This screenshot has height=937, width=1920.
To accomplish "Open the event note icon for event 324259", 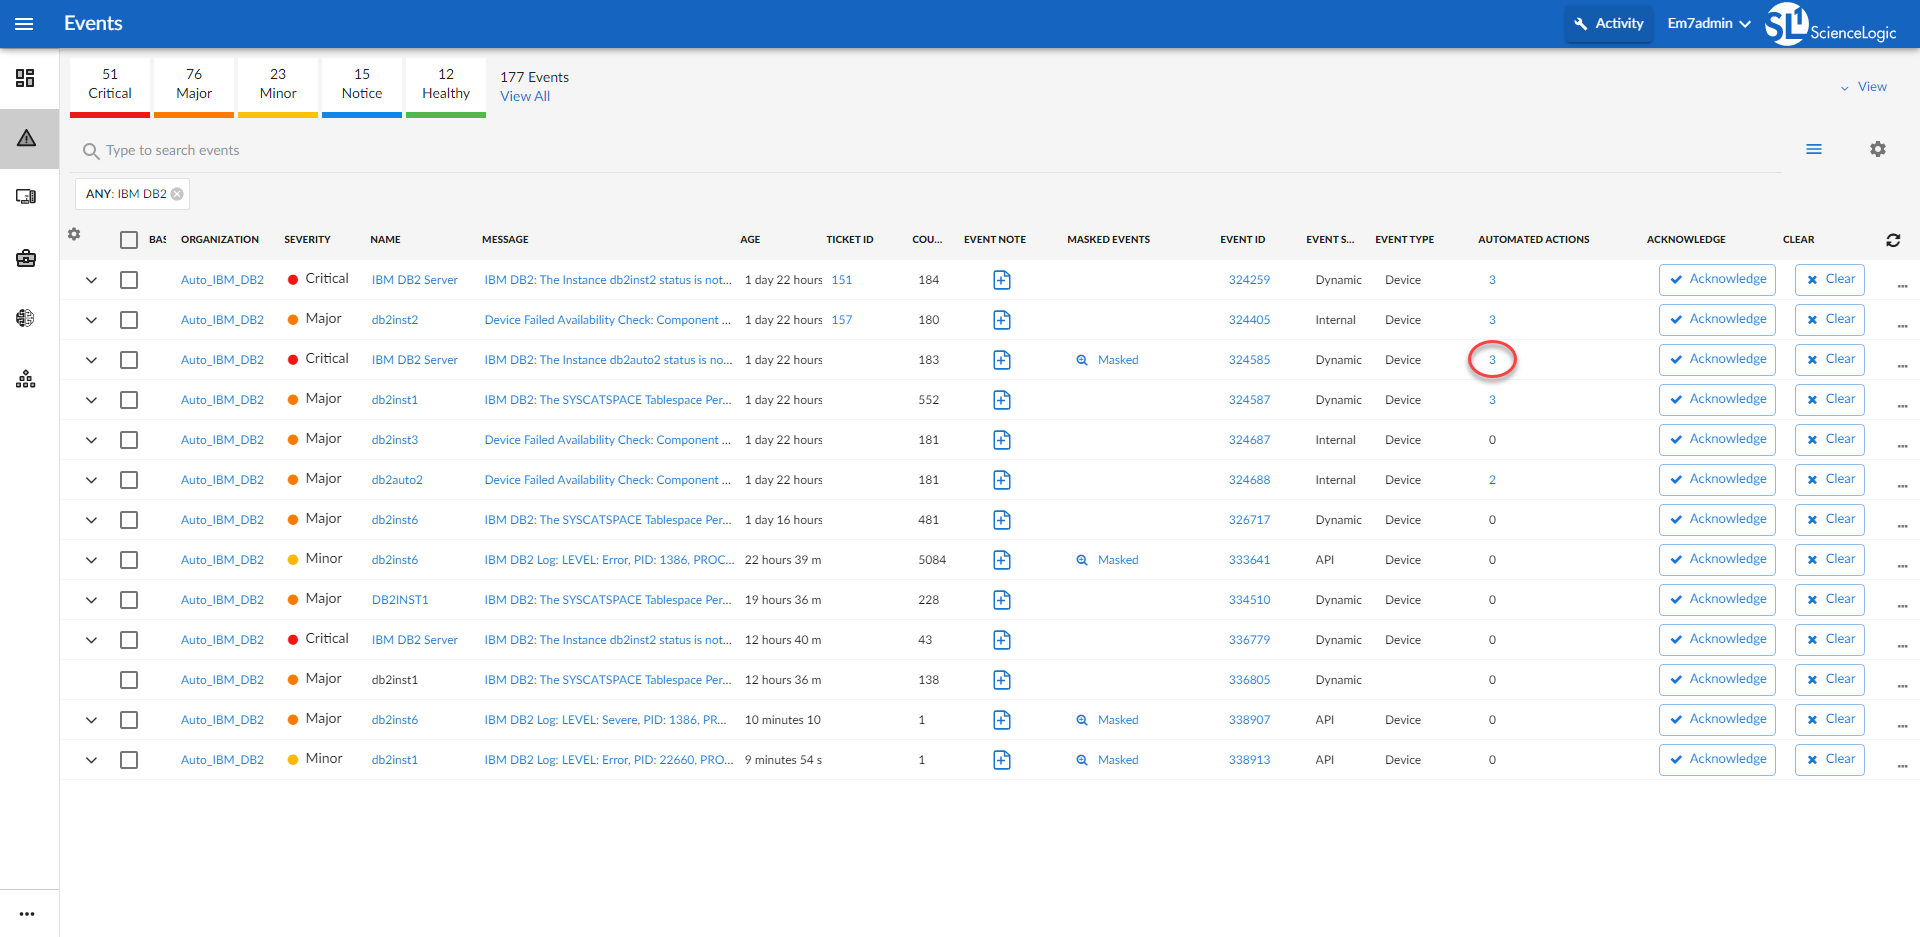I will 1001,280.
